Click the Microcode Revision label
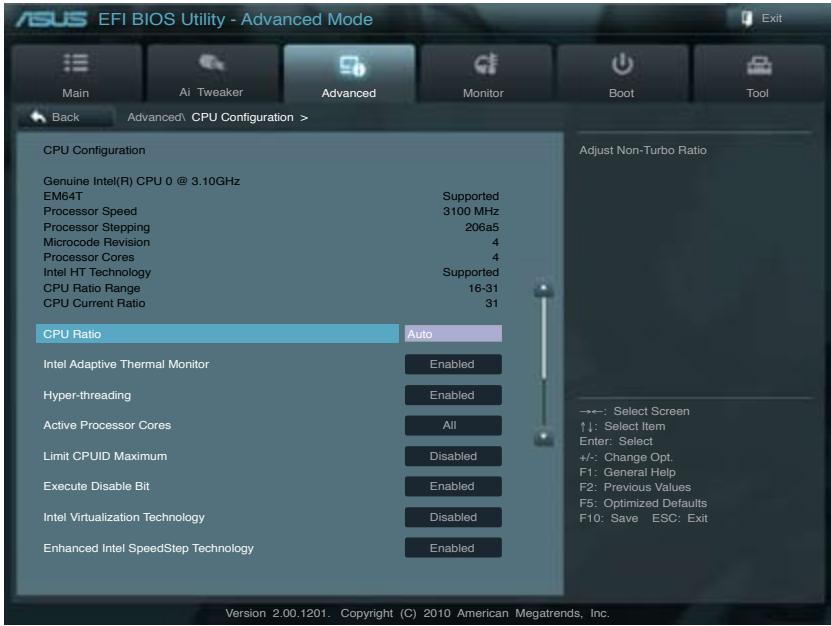The height and width of the screenshot is (626, 831). point(96,242)
